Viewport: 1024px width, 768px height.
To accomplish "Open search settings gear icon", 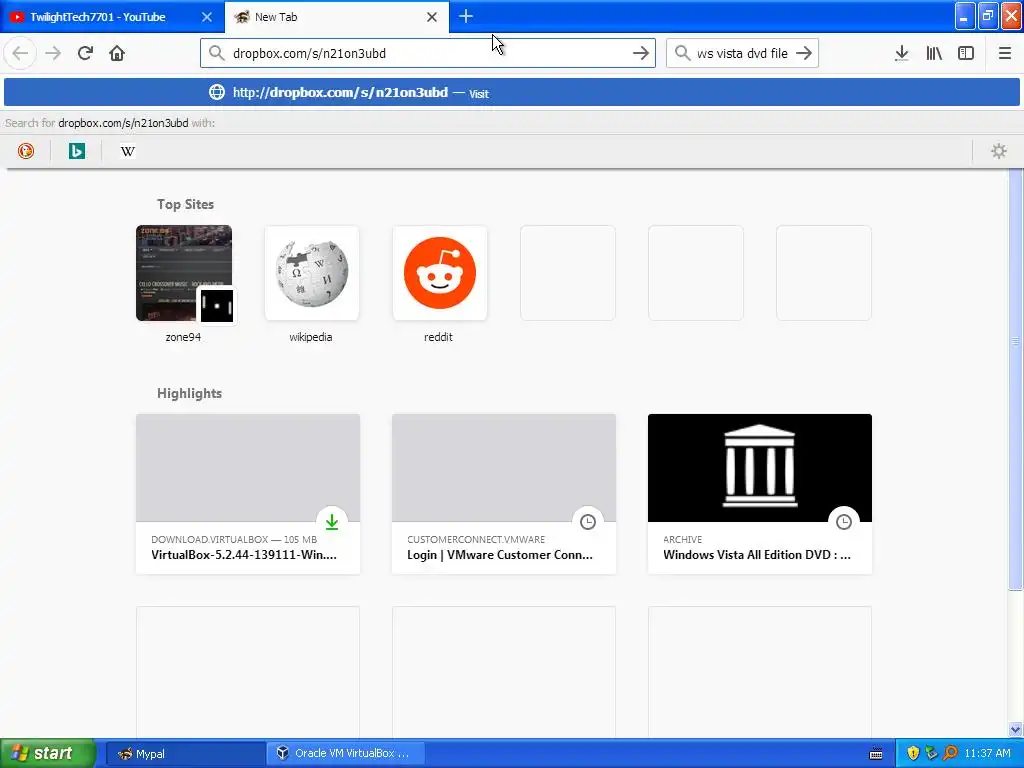I will (999, 151).
